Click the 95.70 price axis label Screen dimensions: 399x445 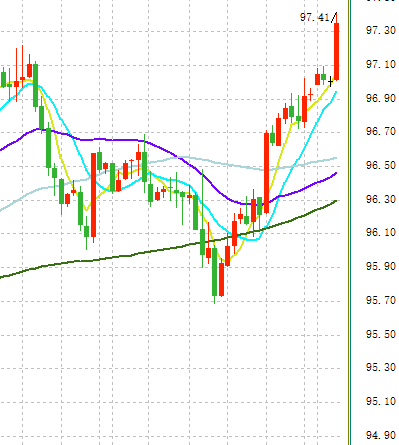click(x=381, y=300)
